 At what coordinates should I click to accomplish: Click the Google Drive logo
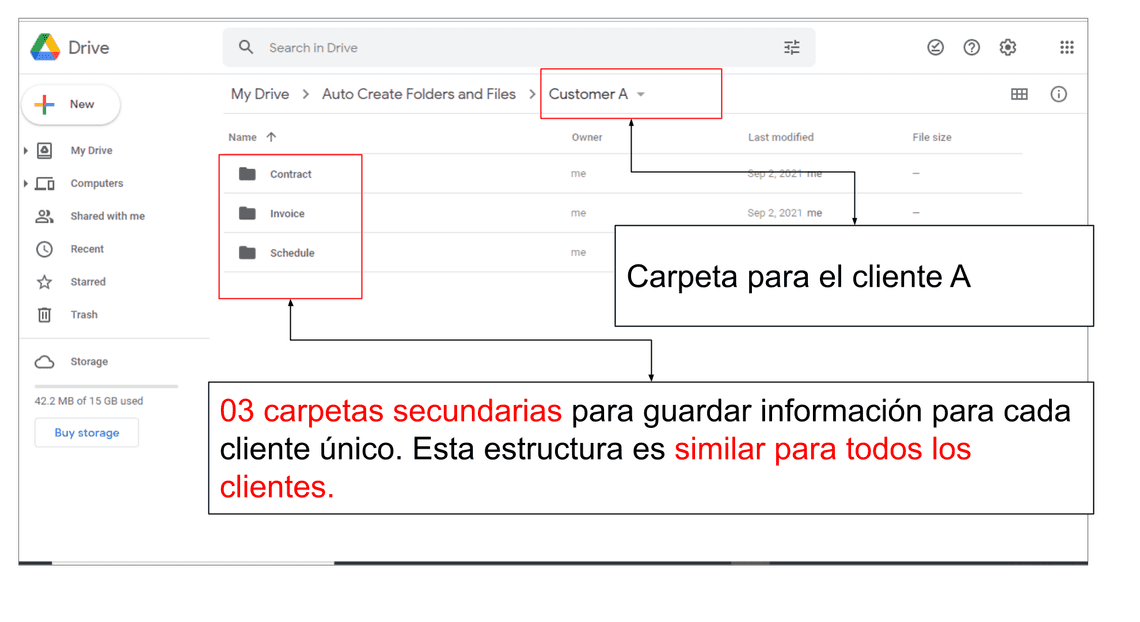click(46, 47)
